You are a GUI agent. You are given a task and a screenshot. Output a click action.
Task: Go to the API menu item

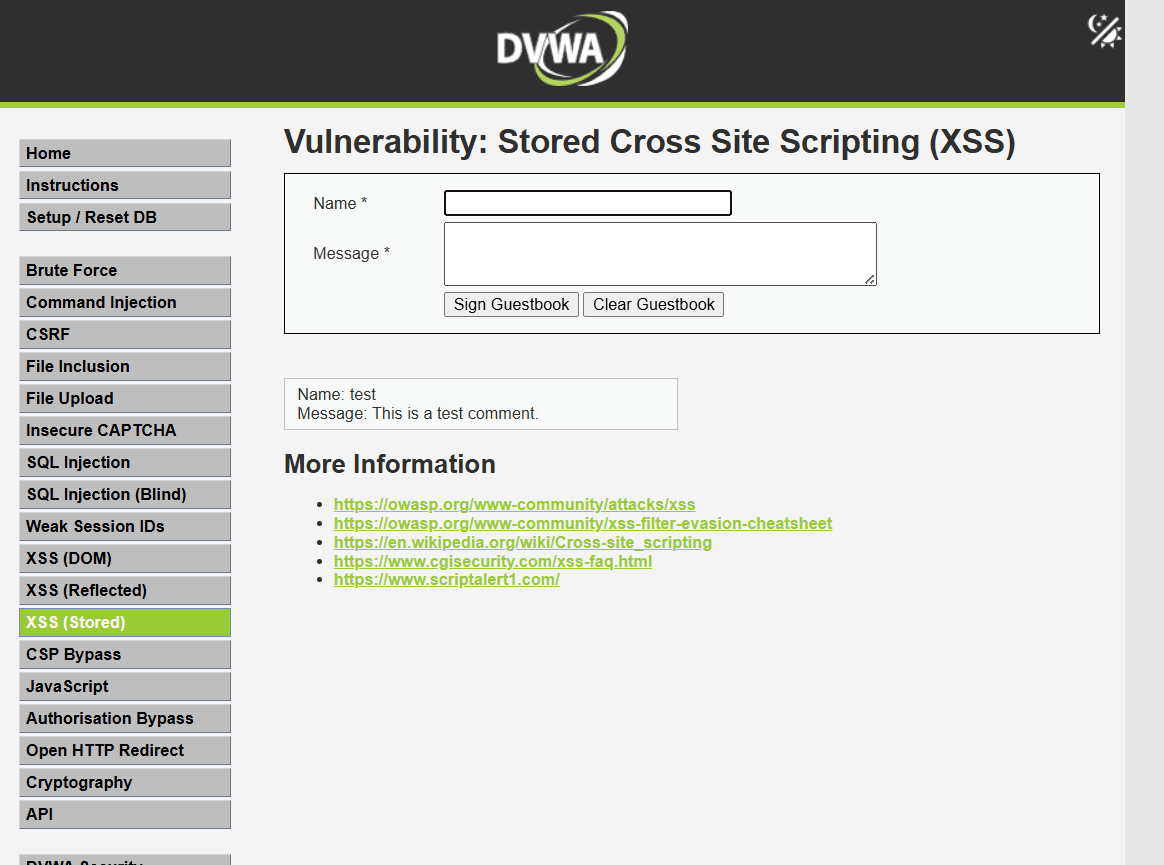125,814
